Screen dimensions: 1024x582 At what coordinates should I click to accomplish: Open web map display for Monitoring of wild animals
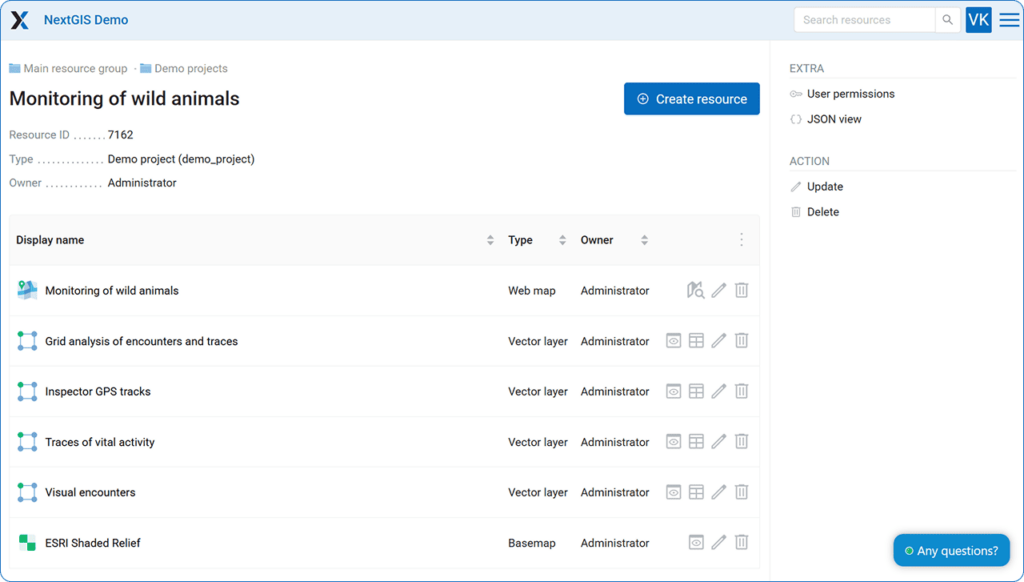pyautogui.click(x=696, y=290)
